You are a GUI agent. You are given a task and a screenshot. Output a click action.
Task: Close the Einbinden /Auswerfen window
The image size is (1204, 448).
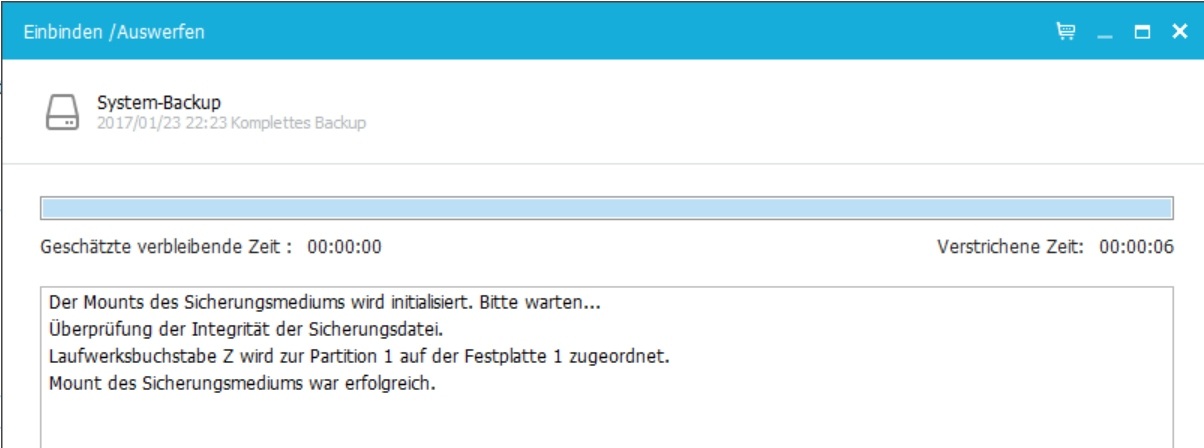tap(1179, 32)
